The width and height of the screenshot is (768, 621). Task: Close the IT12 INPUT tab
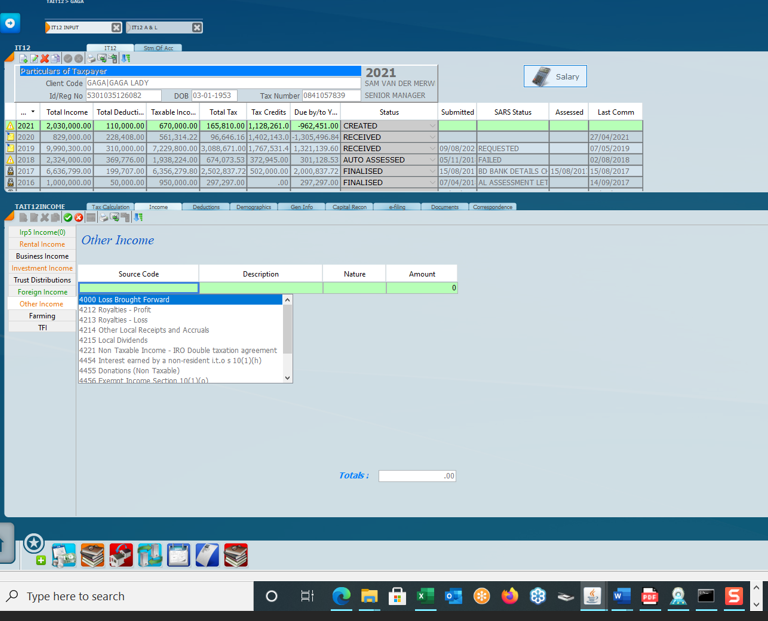pos(116,28)
